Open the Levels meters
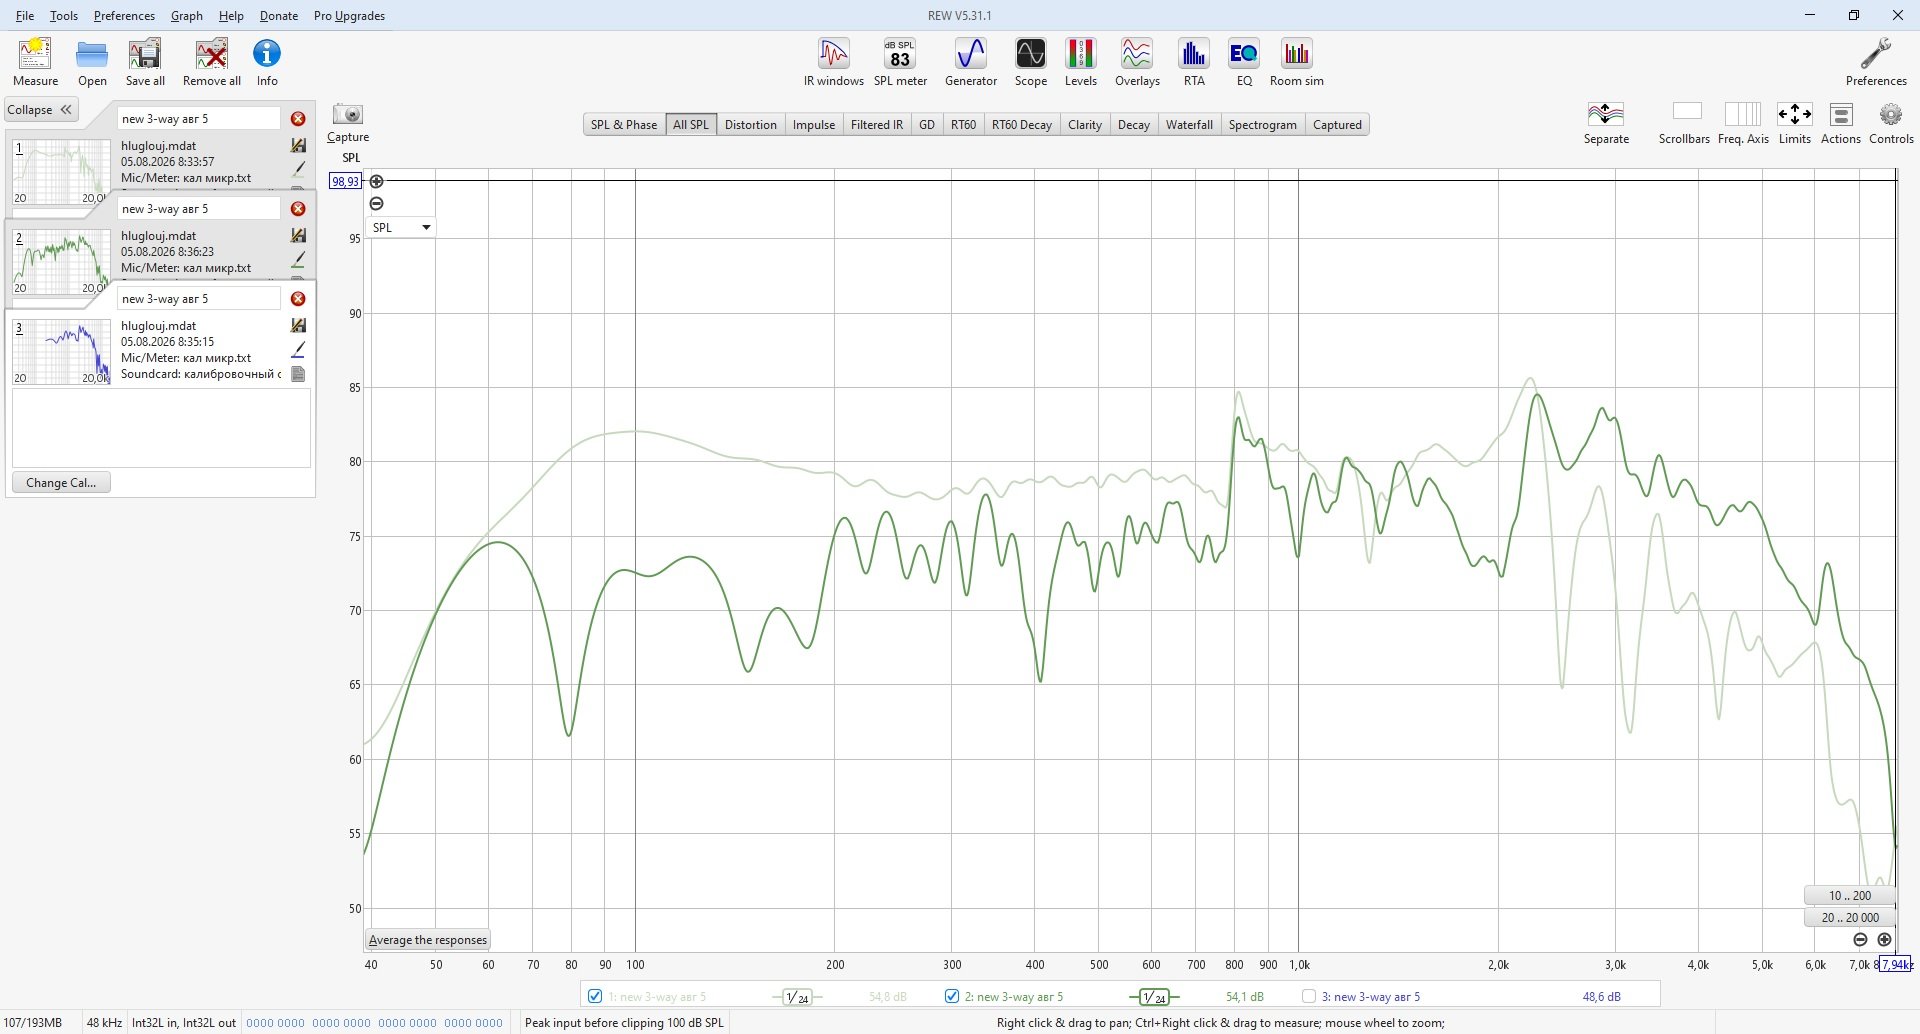 (x=1080, y=62)
